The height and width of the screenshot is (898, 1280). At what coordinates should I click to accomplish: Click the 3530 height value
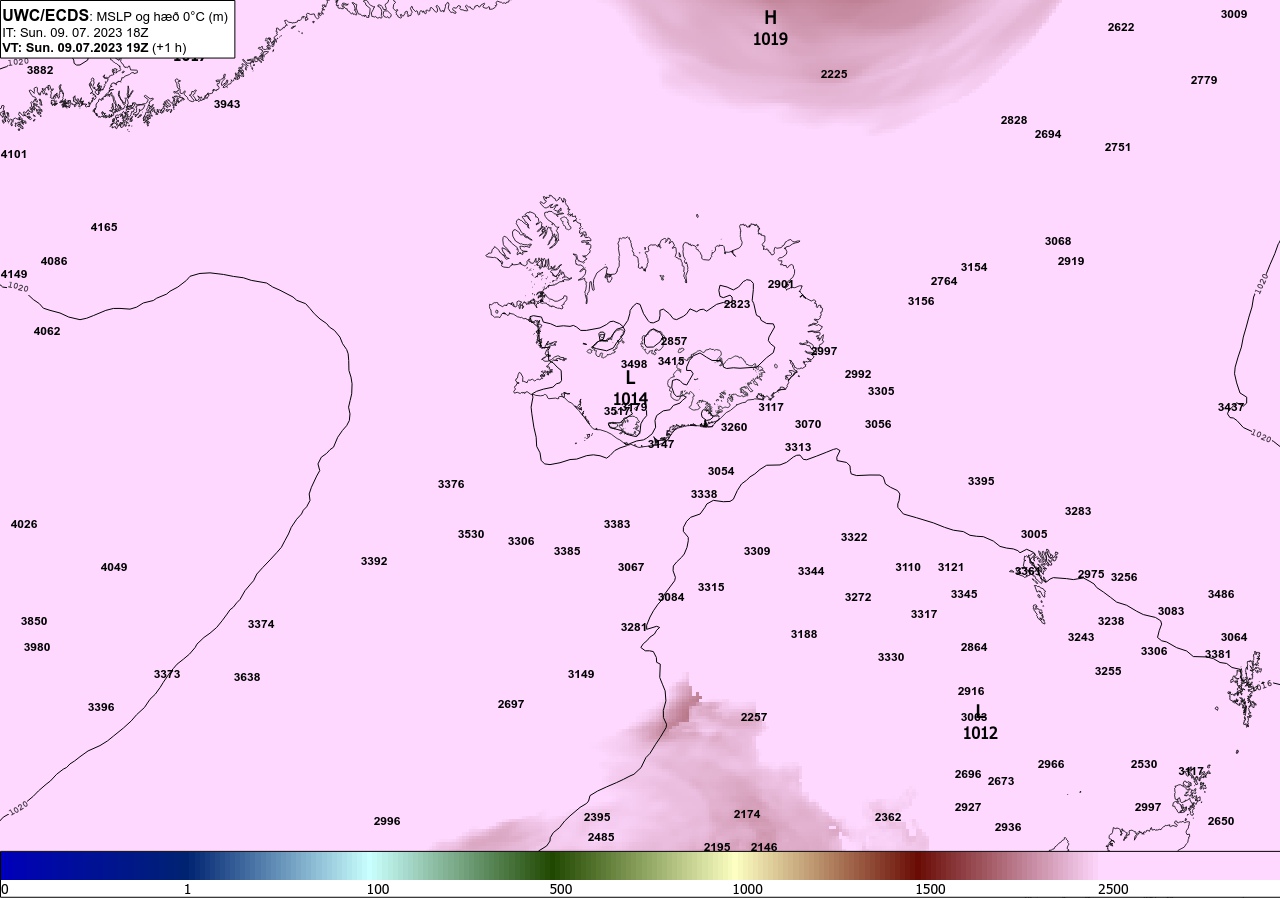(x=471, y=534)
